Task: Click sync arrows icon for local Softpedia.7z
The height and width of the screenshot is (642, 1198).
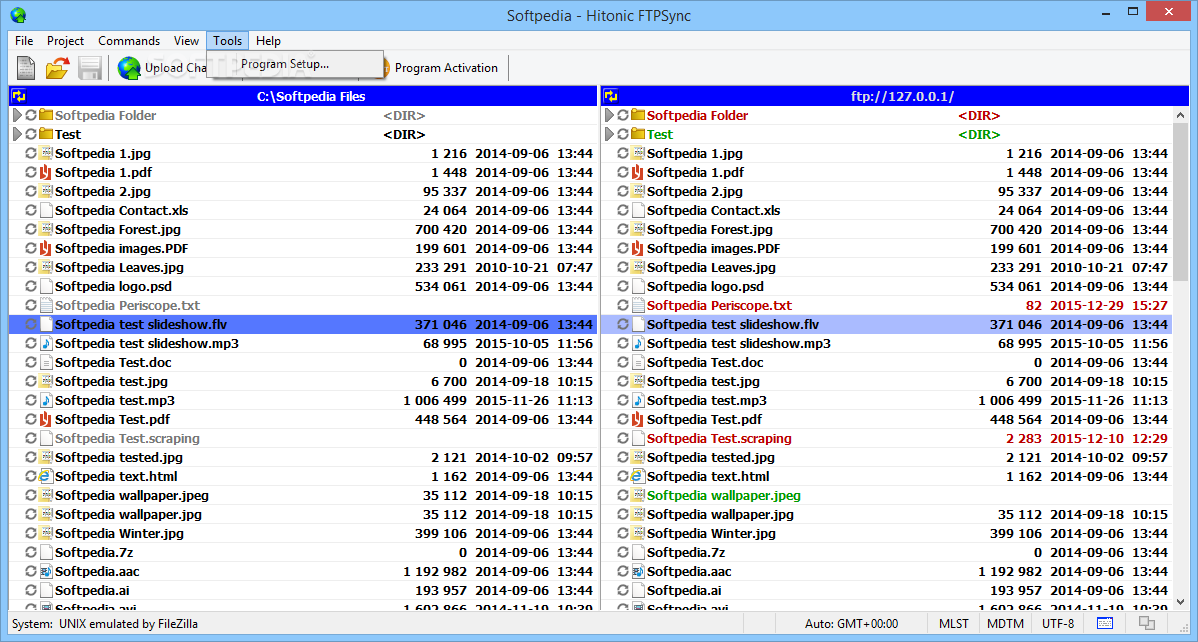Action: [x=31, y=553]
